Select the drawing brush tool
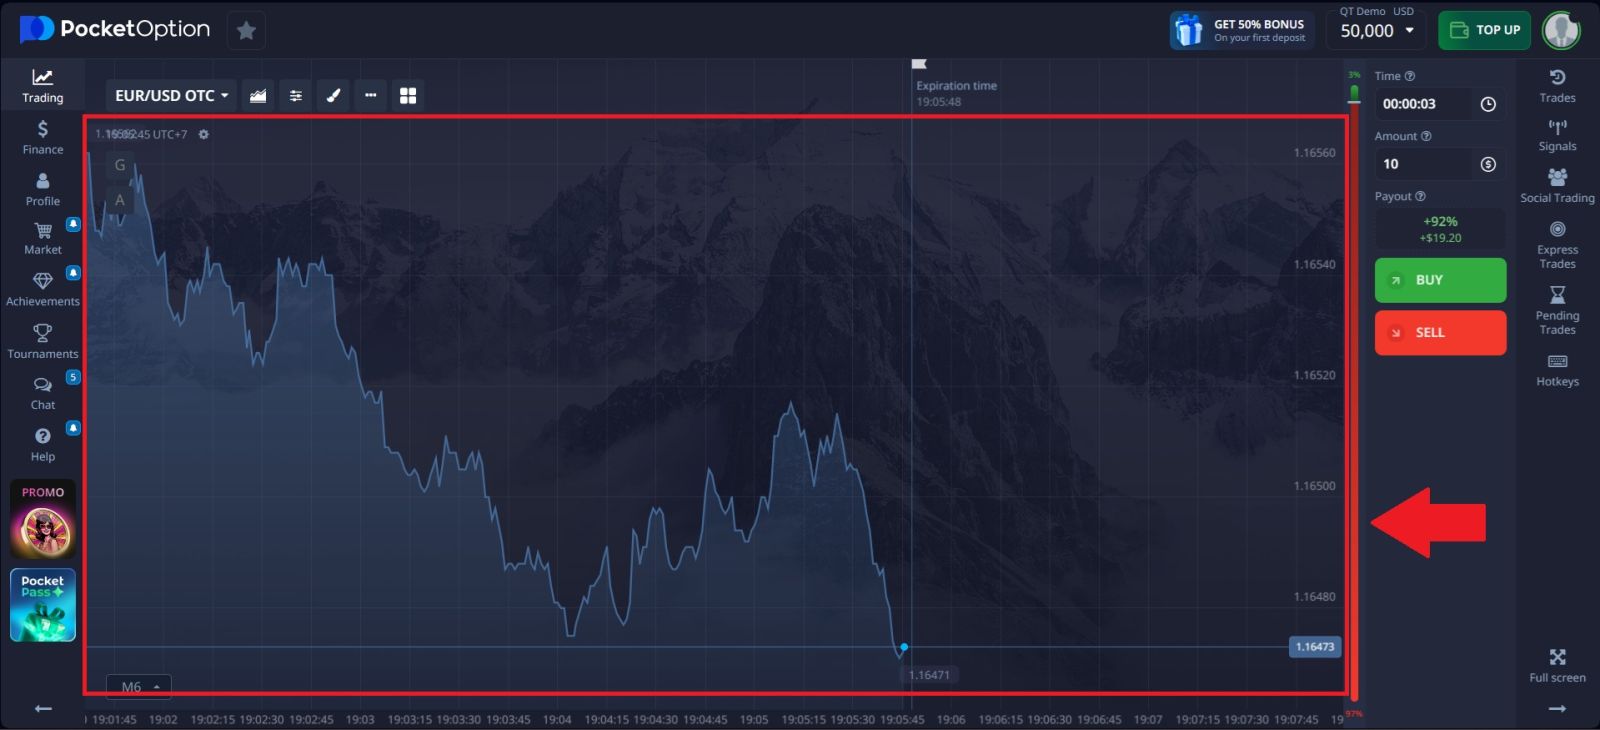 coord(333,95)
